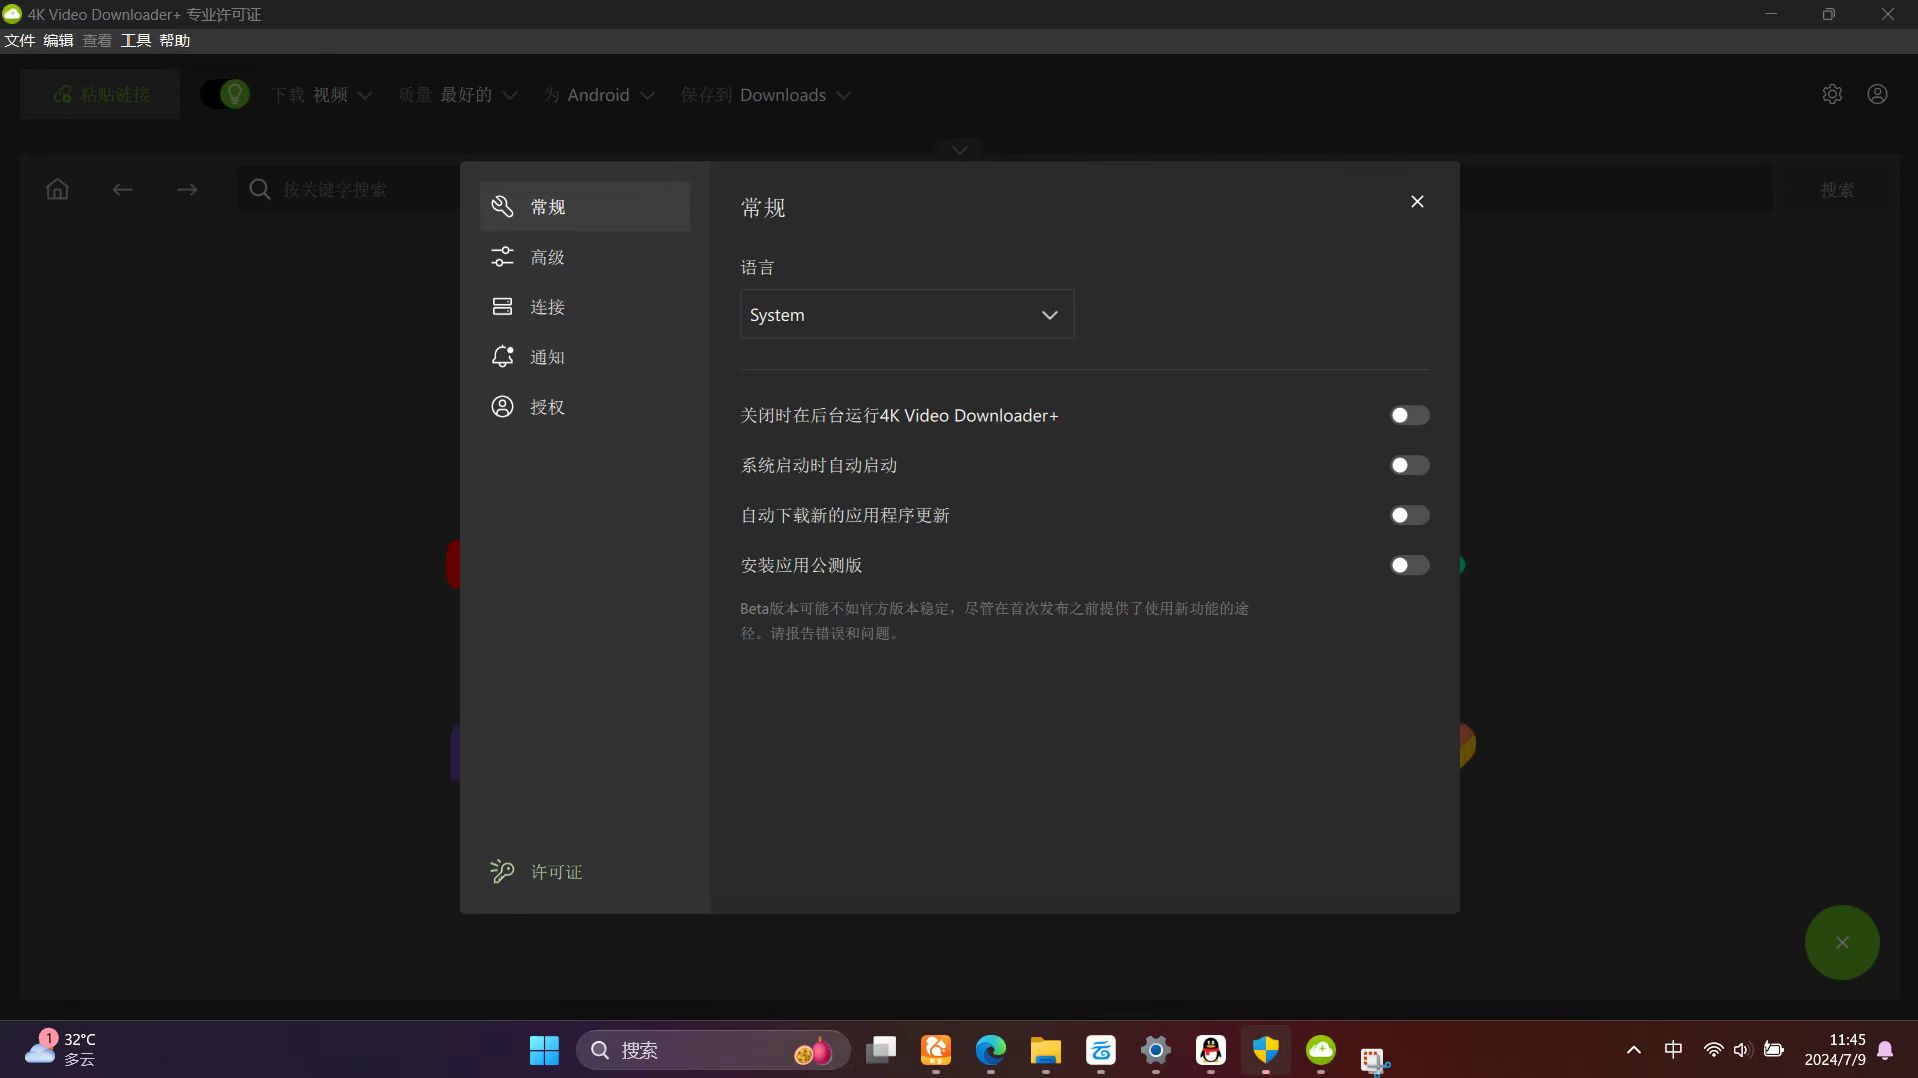Screen dimensions: 1918x1078
Task: Open the user account icon
Action: (x=1876, y=93)
